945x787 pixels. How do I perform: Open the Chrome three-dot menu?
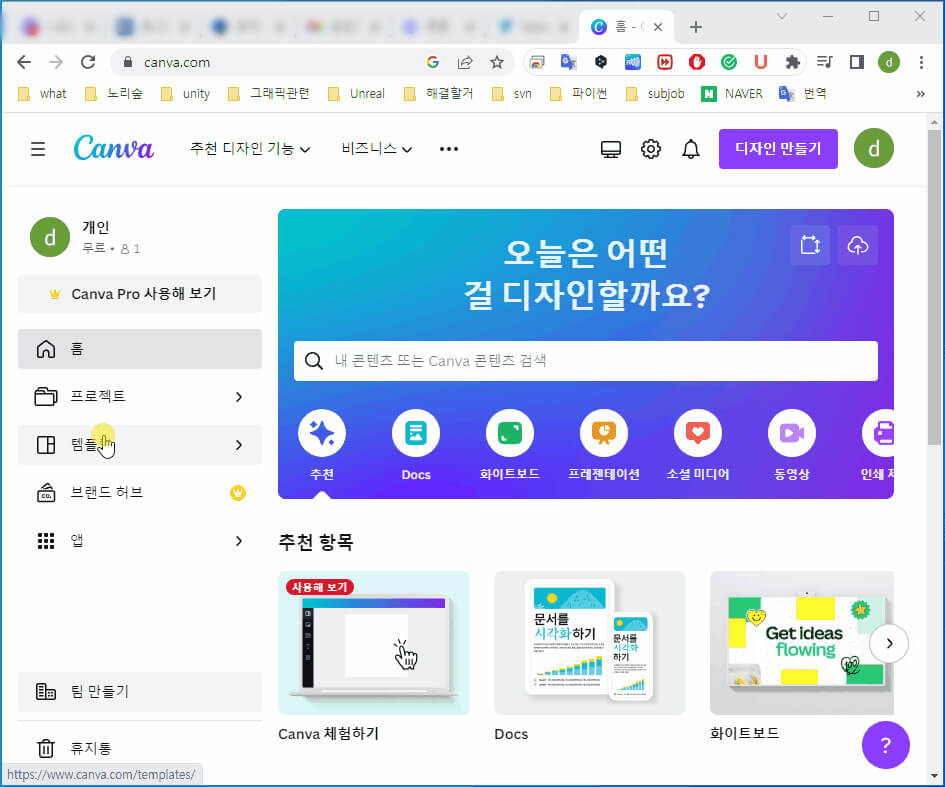coord(921,62)
